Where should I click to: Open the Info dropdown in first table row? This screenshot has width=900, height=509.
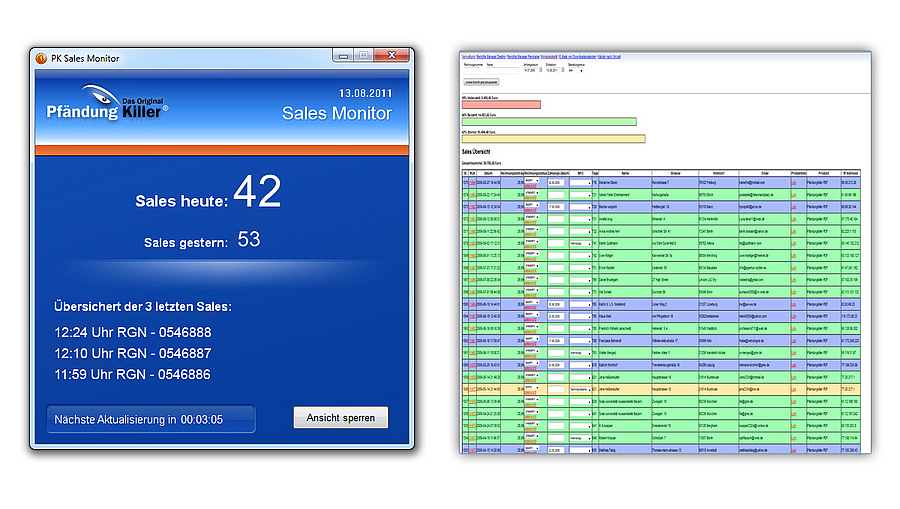pos(580,182)
